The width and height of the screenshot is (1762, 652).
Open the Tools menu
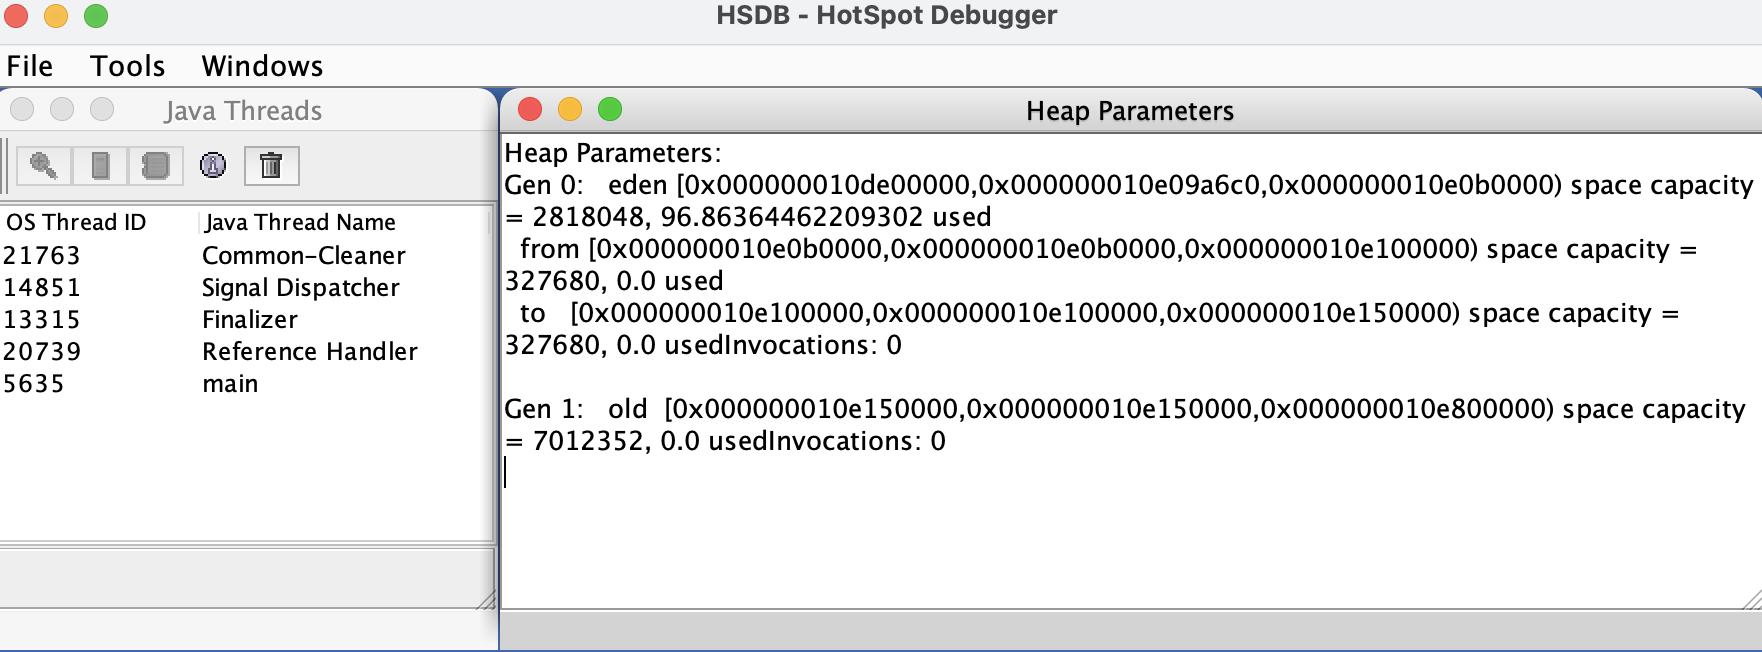click(127, 66)
